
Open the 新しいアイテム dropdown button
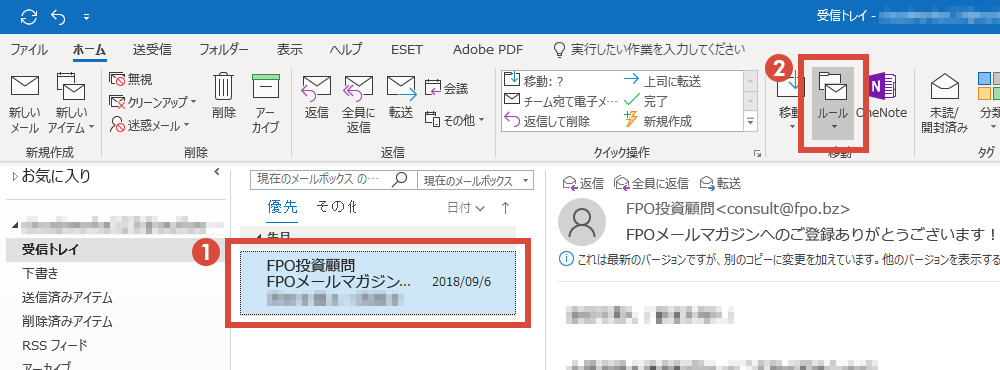point(71,103)
